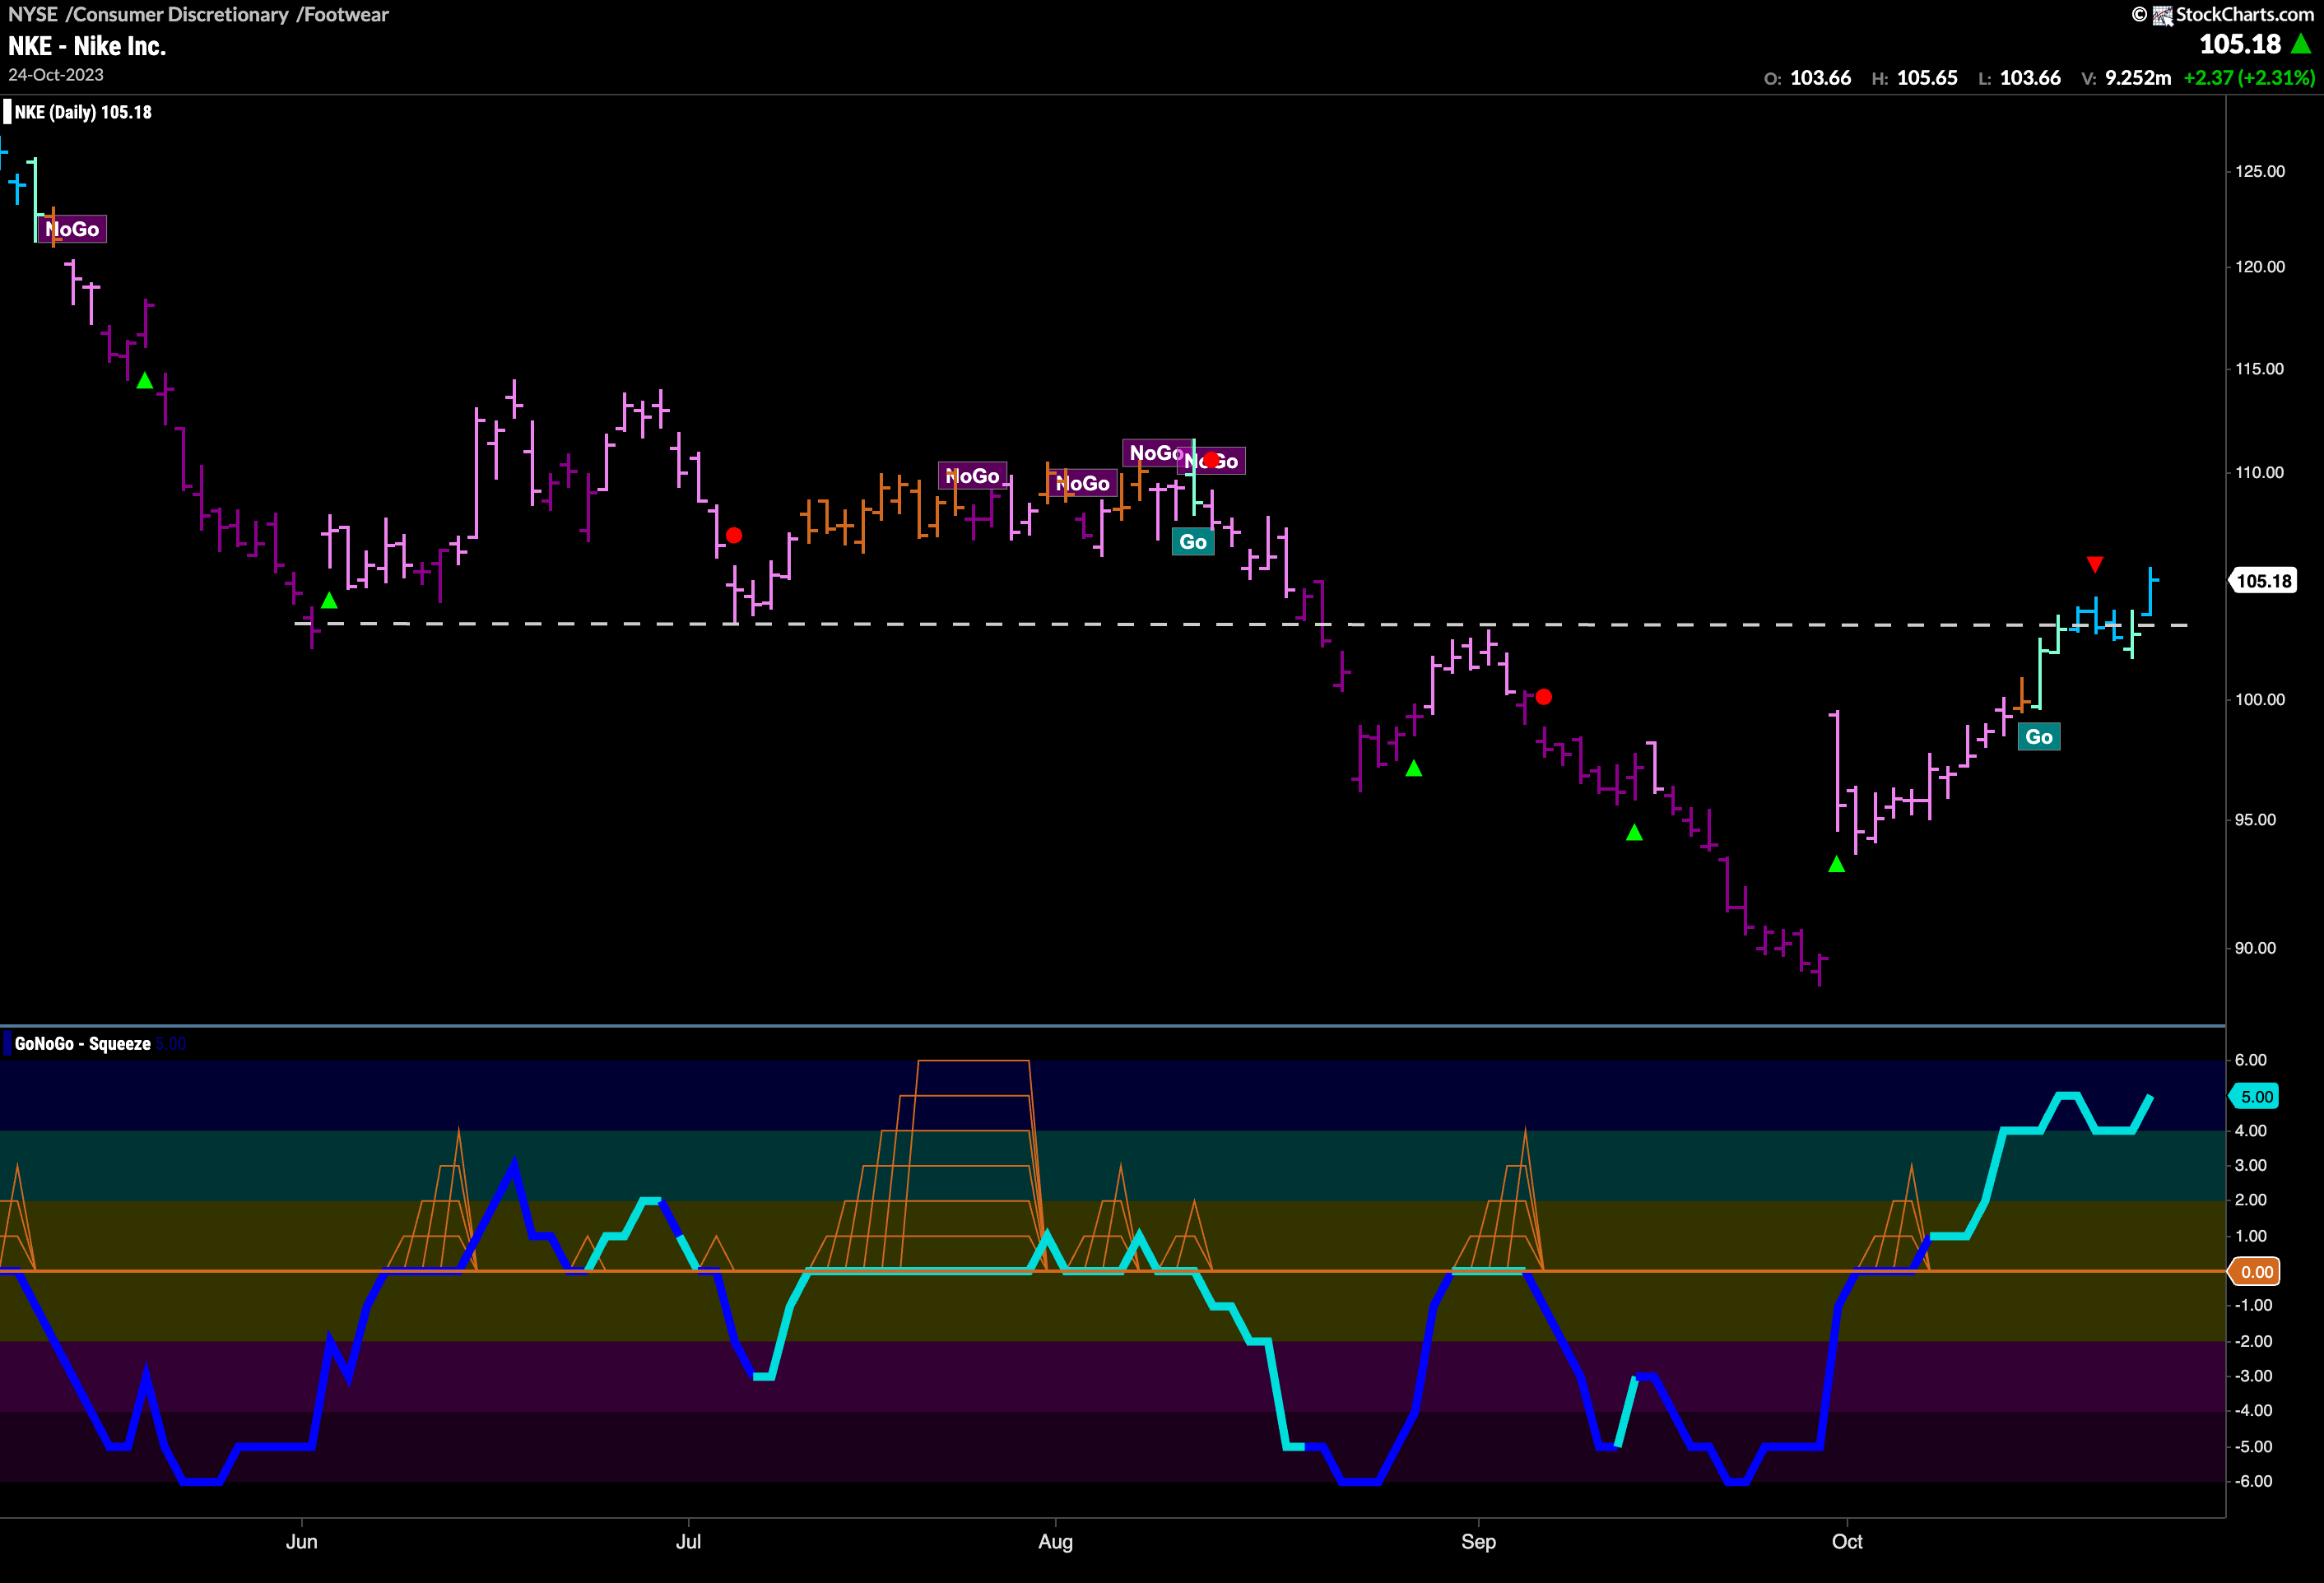The image size is (2324, 1583).
Task: Click the 105.18 price tag on the price axis
Action: click(2263, 581)
